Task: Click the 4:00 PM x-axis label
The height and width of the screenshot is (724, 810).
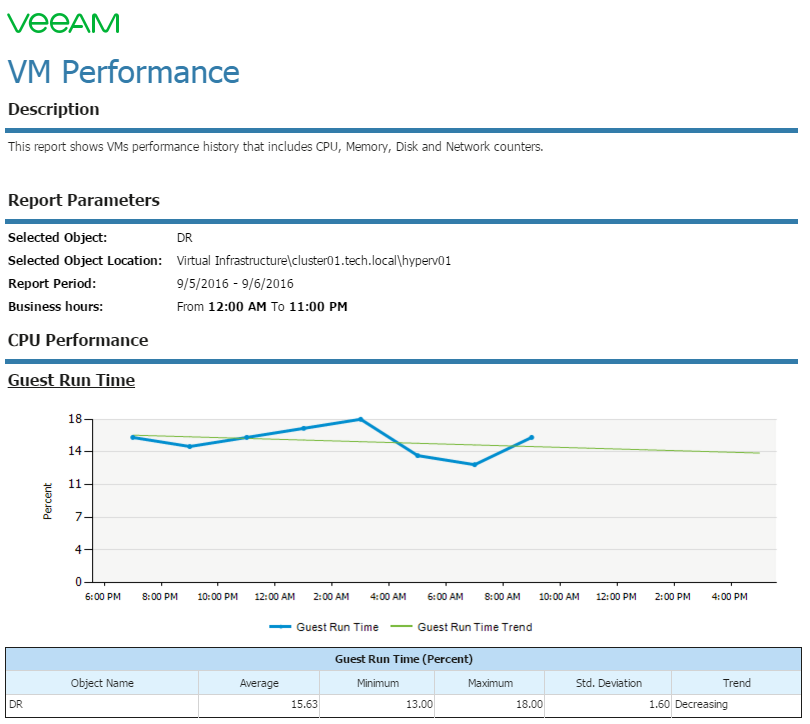Action: click(x=729, y=597)
